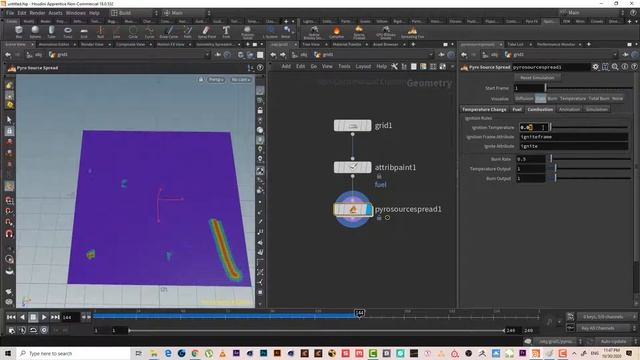The height and width of the screenshot is (360, 640).
Task: Click the attribpaint1 node
Action: click(x=353, y=167)
